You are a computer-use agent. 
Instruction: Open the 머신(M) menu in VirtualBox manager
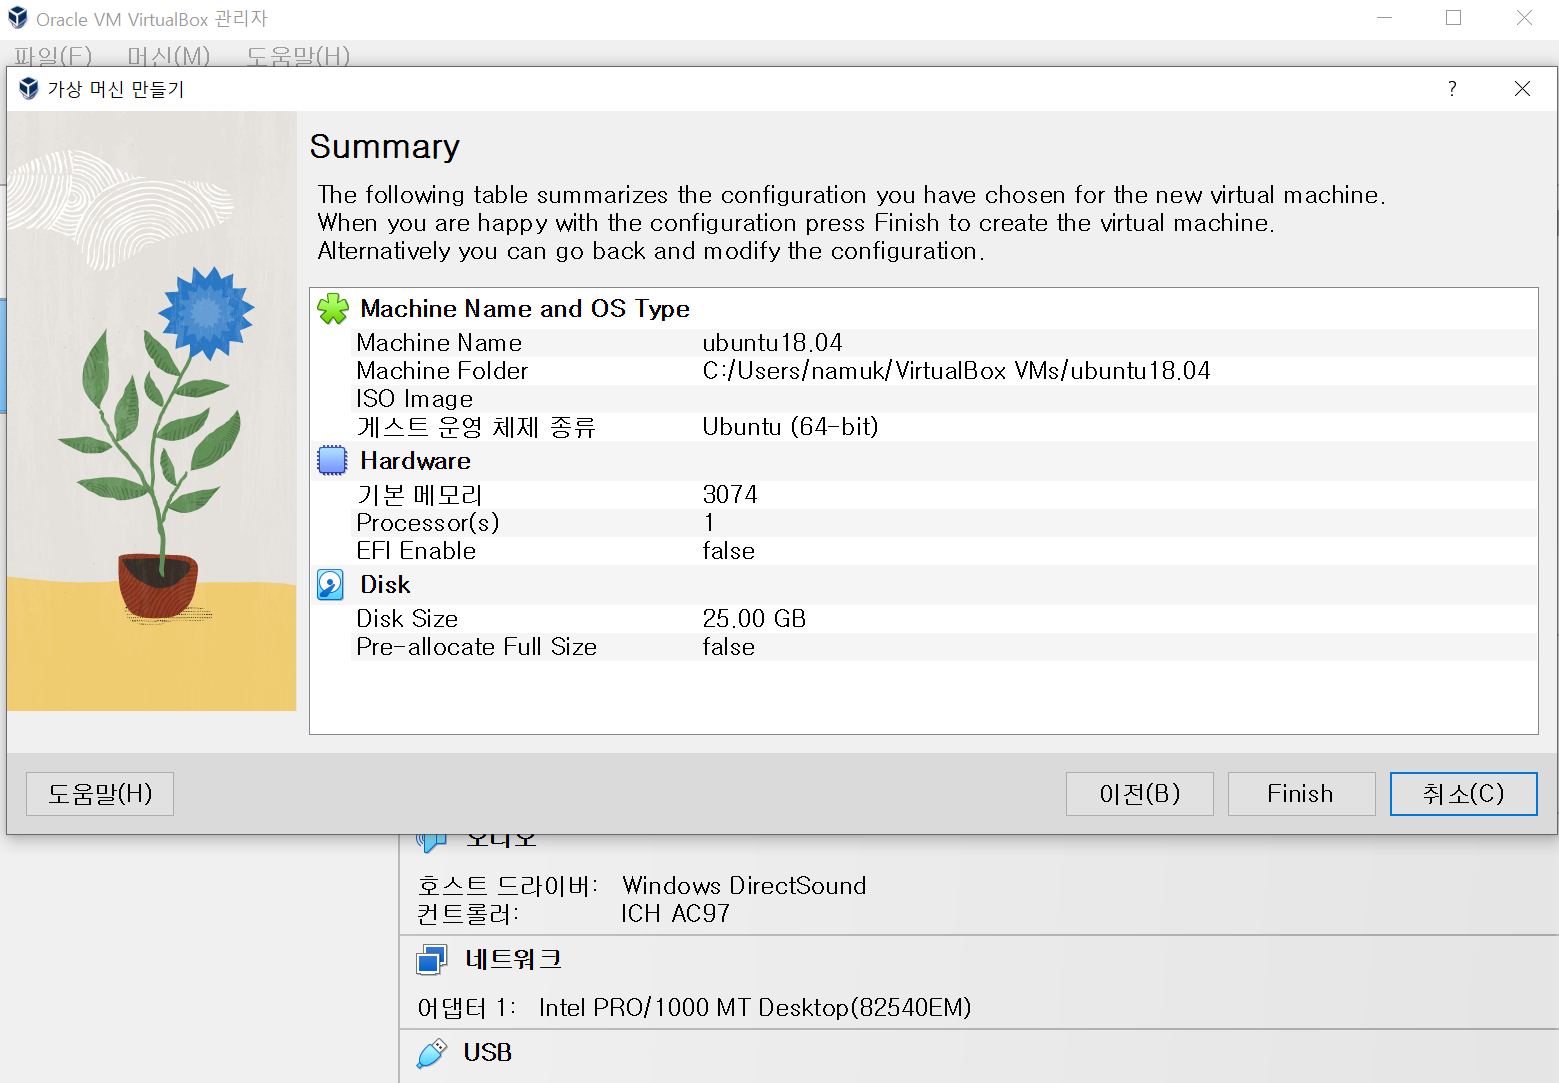(x=169, y=56)
